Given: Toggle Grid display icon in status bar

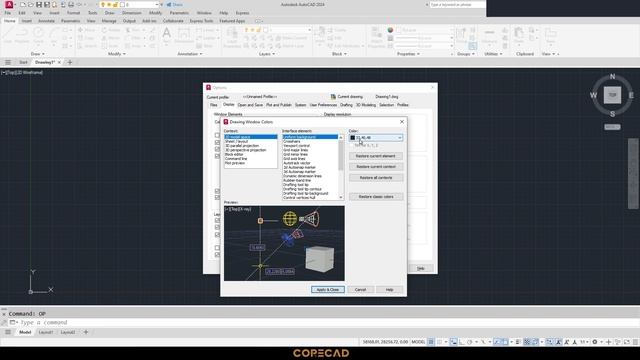Looking at the screenshot, I should (431, 342).
